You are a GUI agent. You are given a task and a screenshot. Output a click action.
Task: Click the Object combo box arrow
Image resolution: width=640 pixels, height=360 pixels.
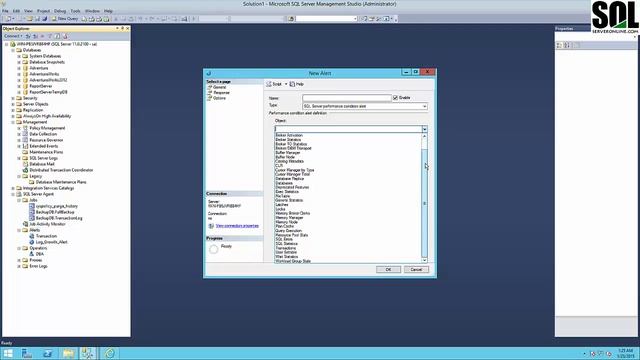click(424, 129)
